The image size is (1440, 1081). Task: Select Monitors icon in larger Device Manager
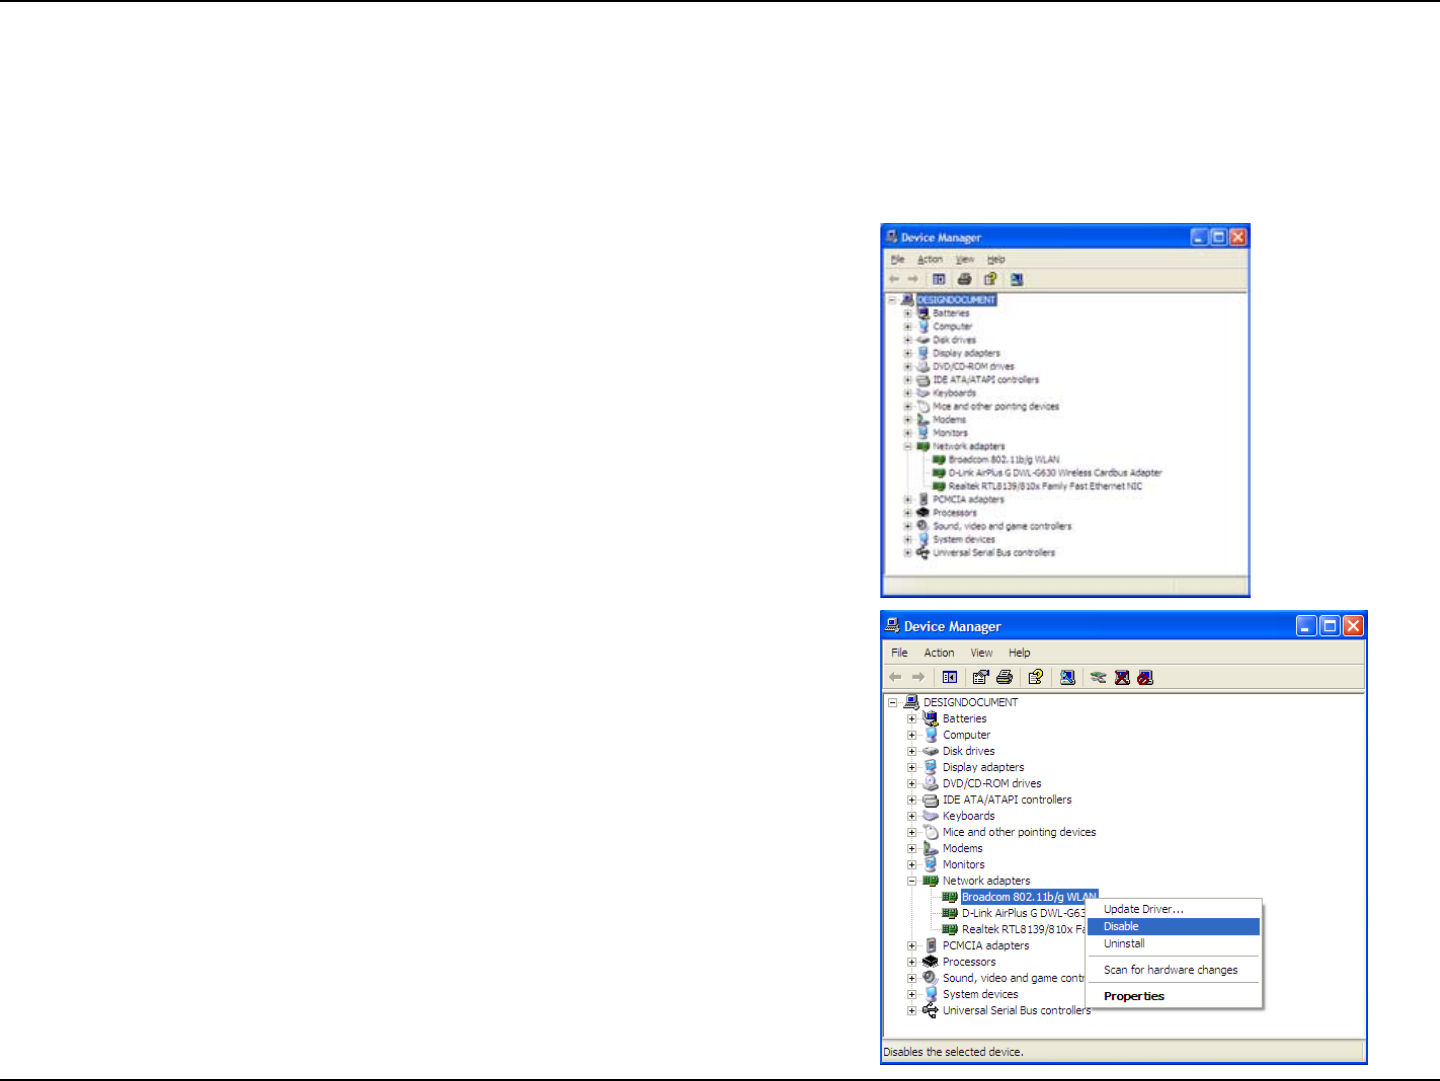click(x=931, y=864)
